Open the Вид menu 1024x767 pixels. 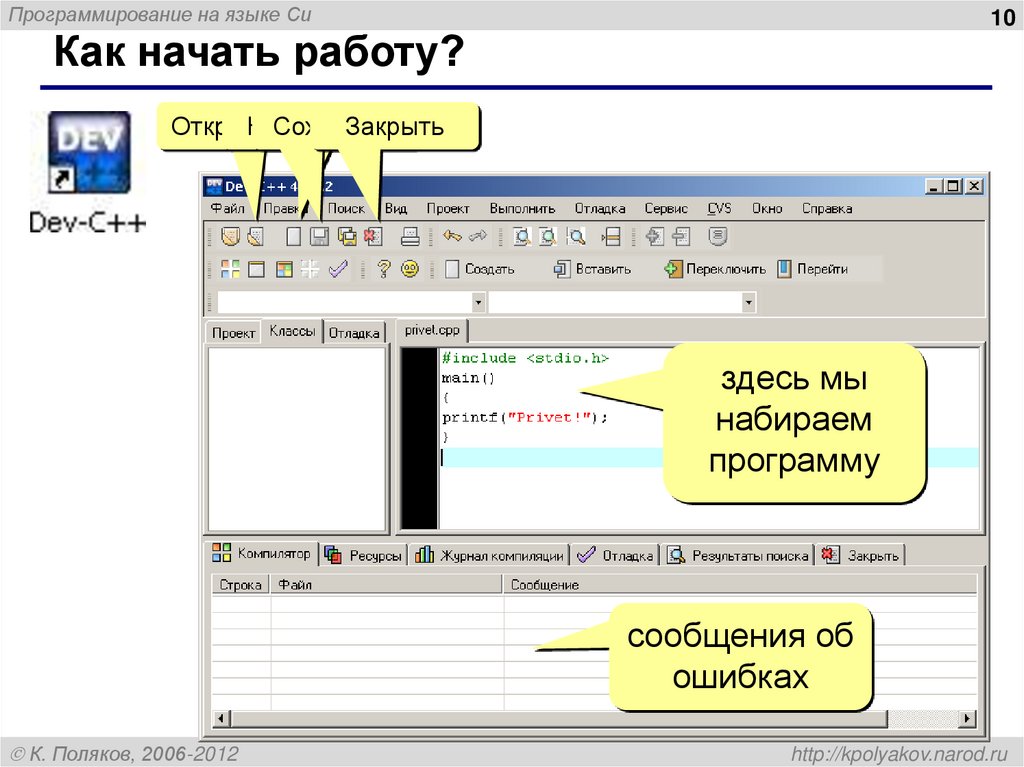(396, 208)
